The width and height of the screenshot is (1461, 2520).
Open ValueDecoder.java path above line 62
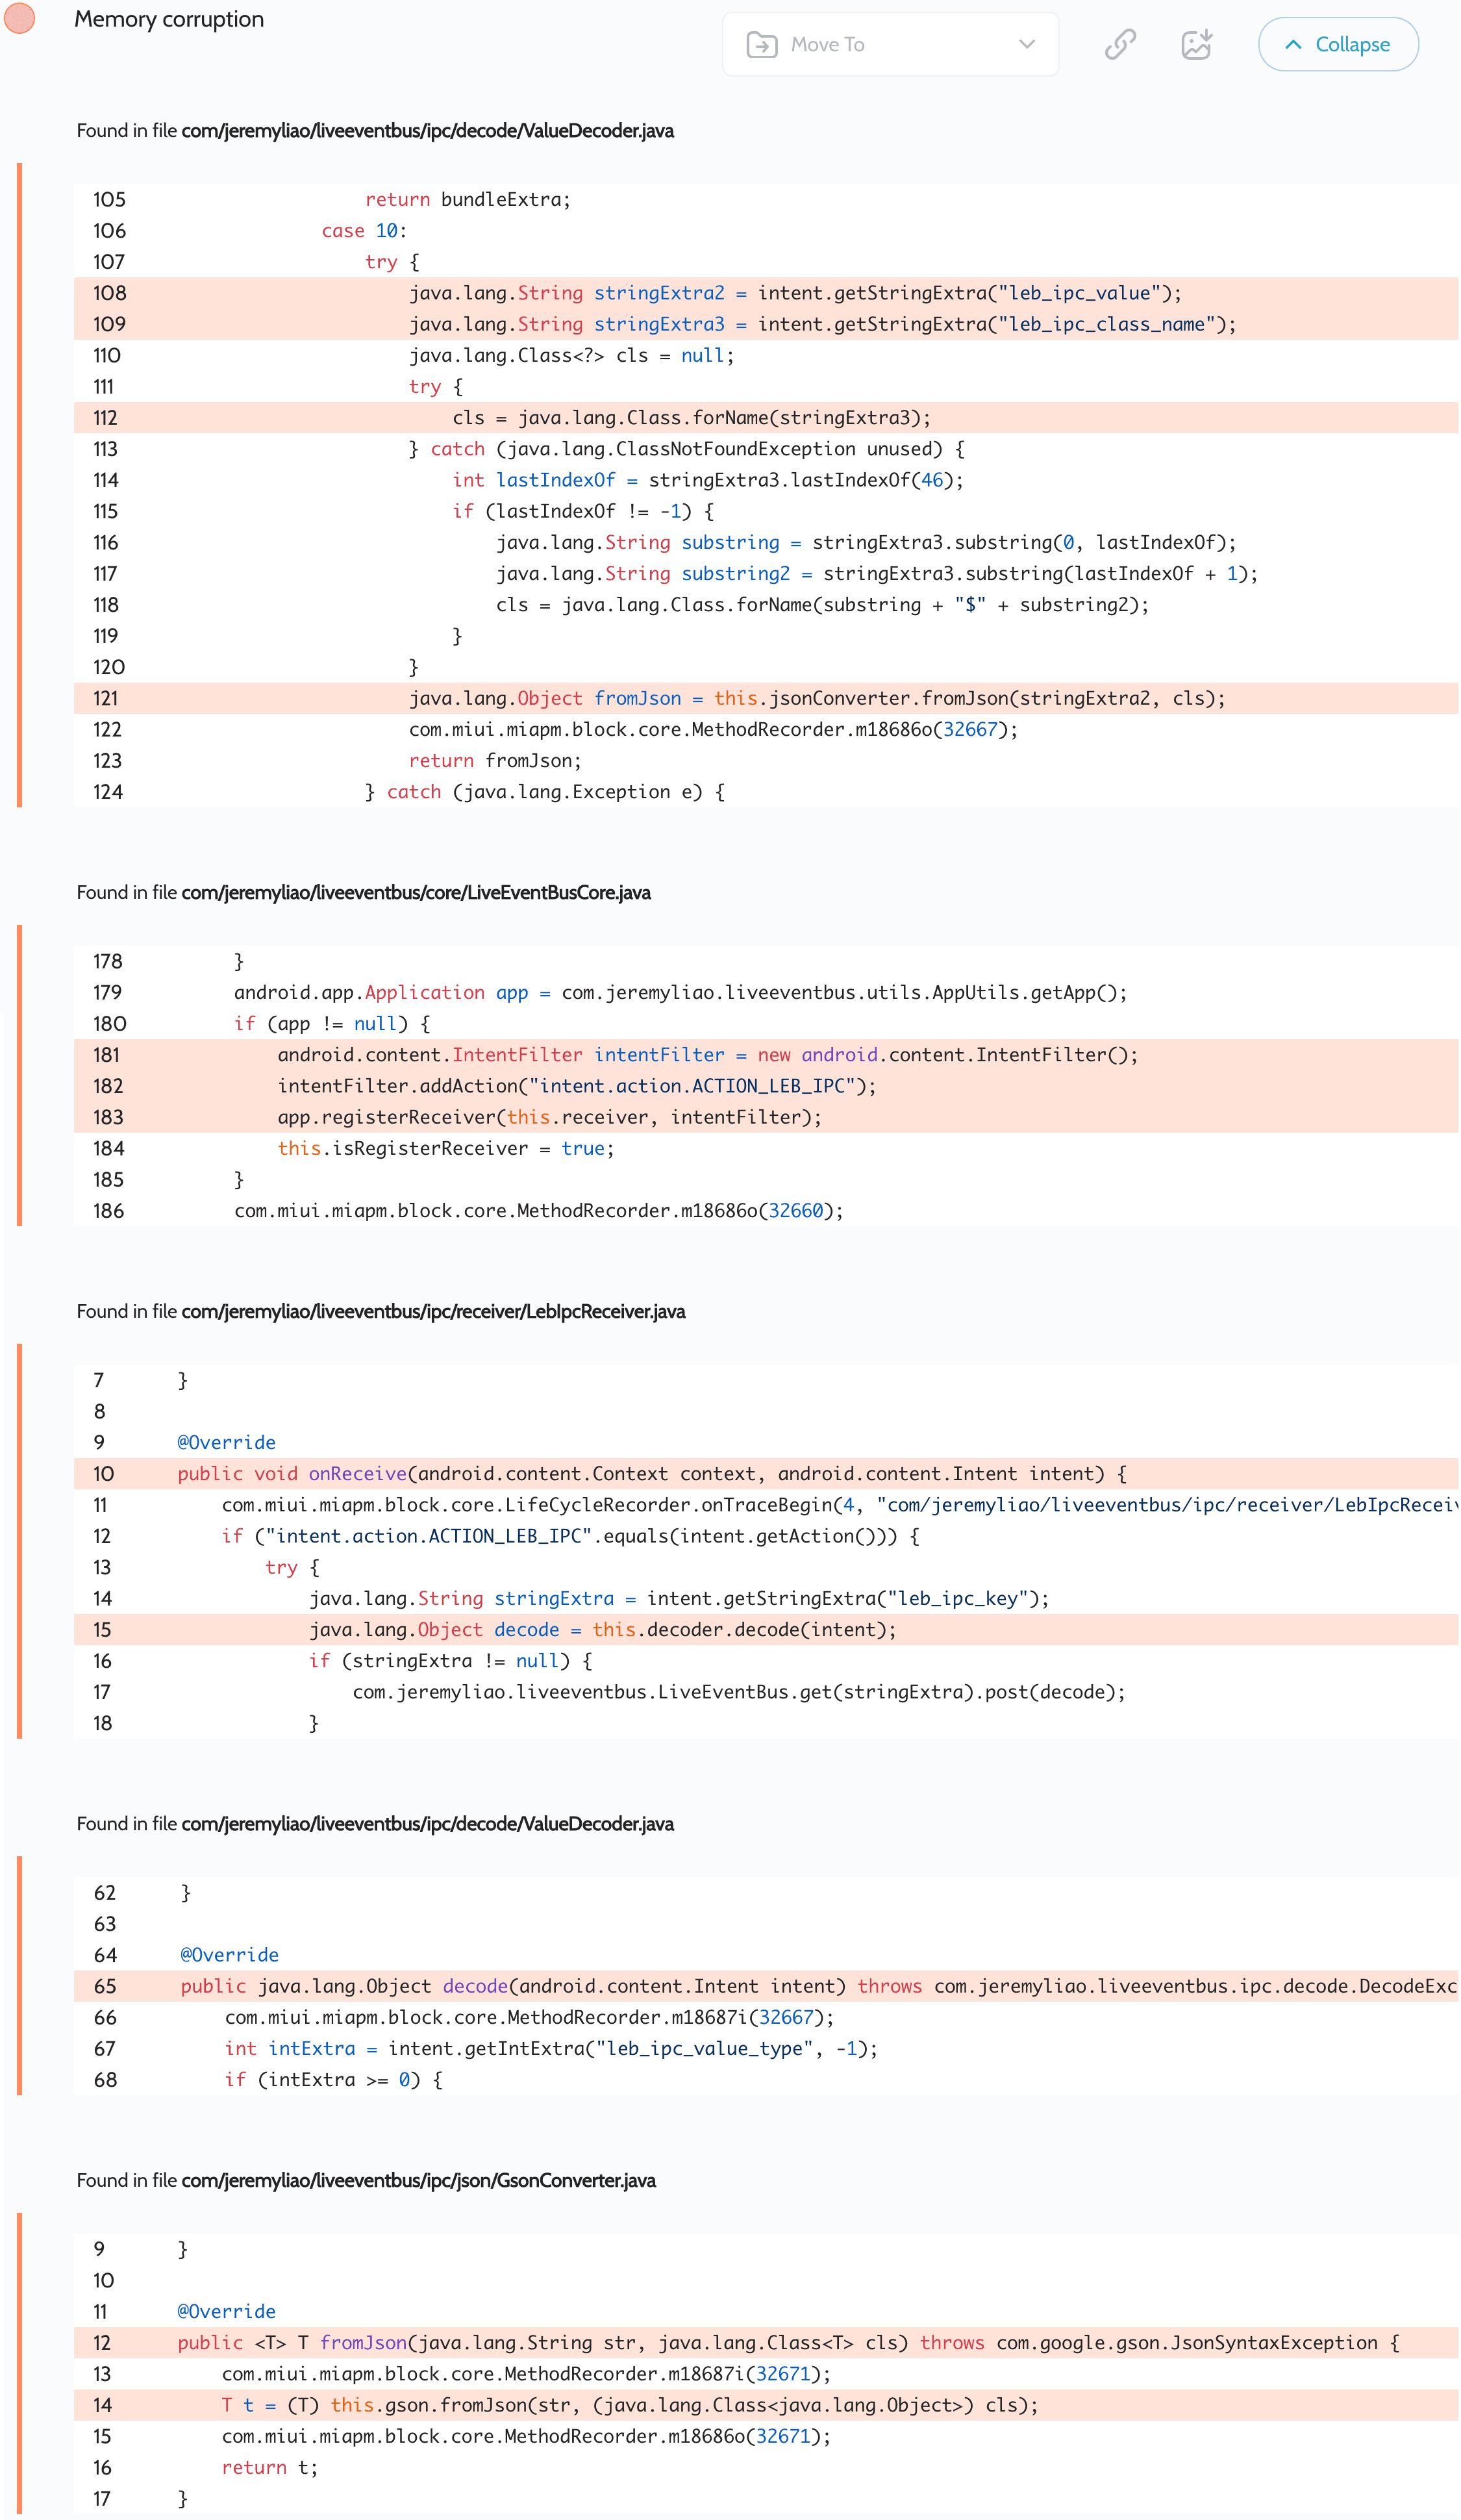pos(427,1823)
